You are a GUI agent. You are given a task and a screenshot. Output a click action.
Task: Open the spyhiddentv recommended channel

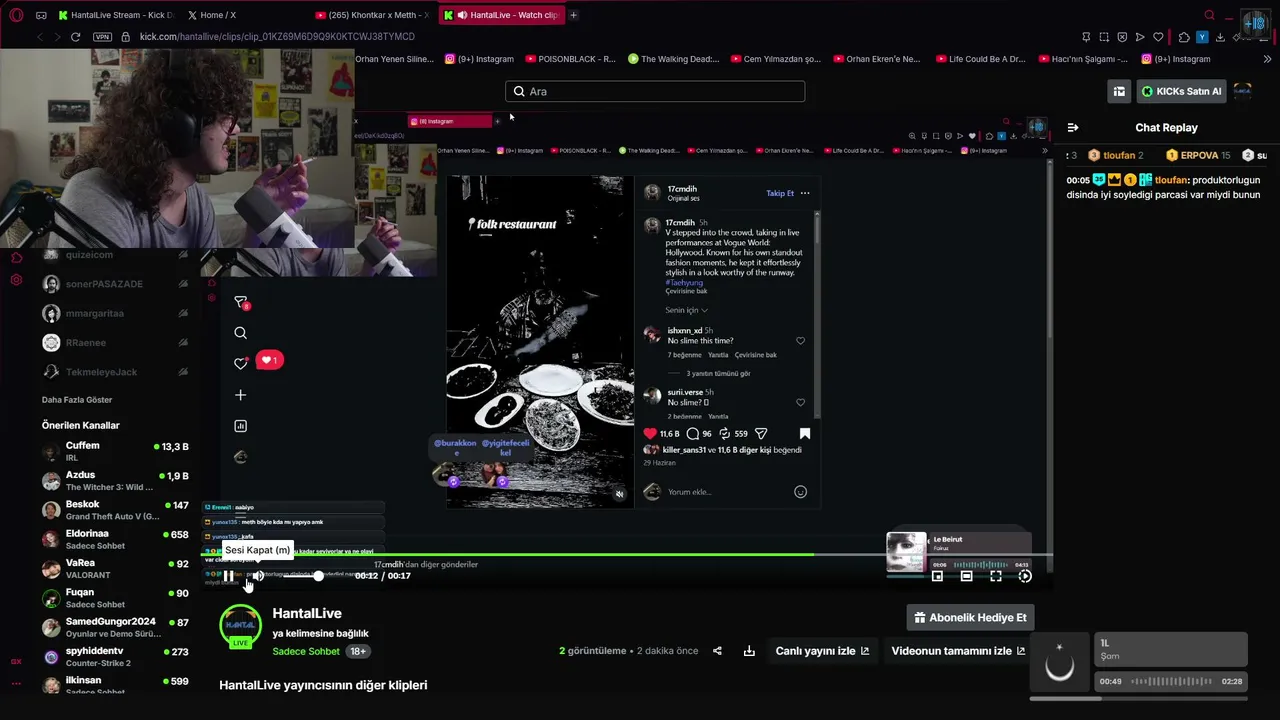point(115,657)
